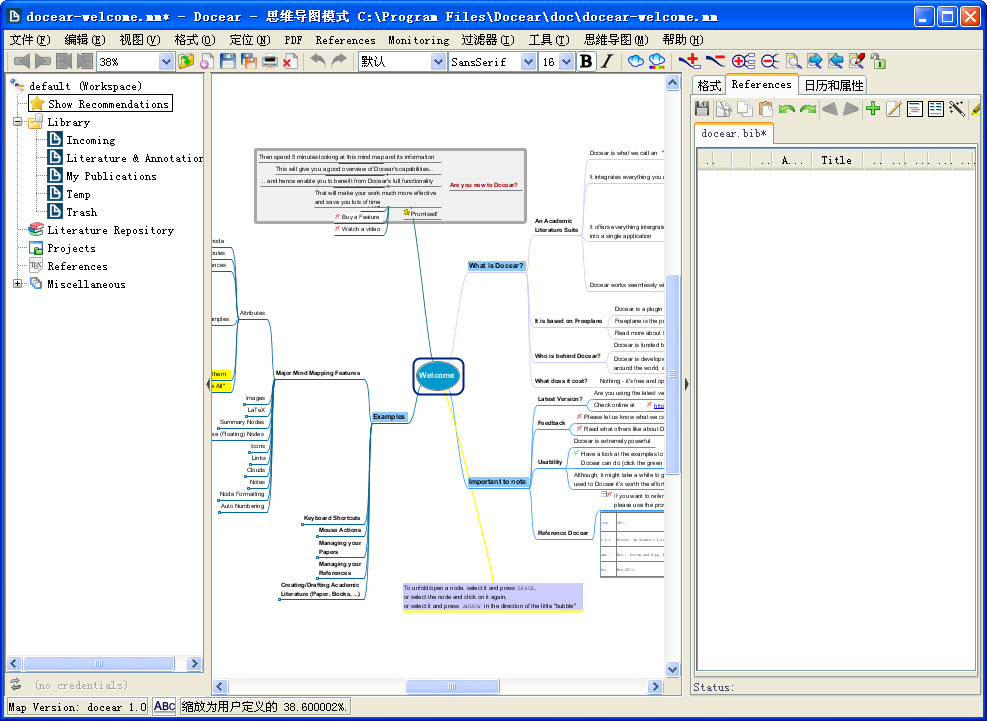Select the 'What is Docear?' node
This screenshot has height=721, width=987.
pyautogui.click(x=496, y=266)
